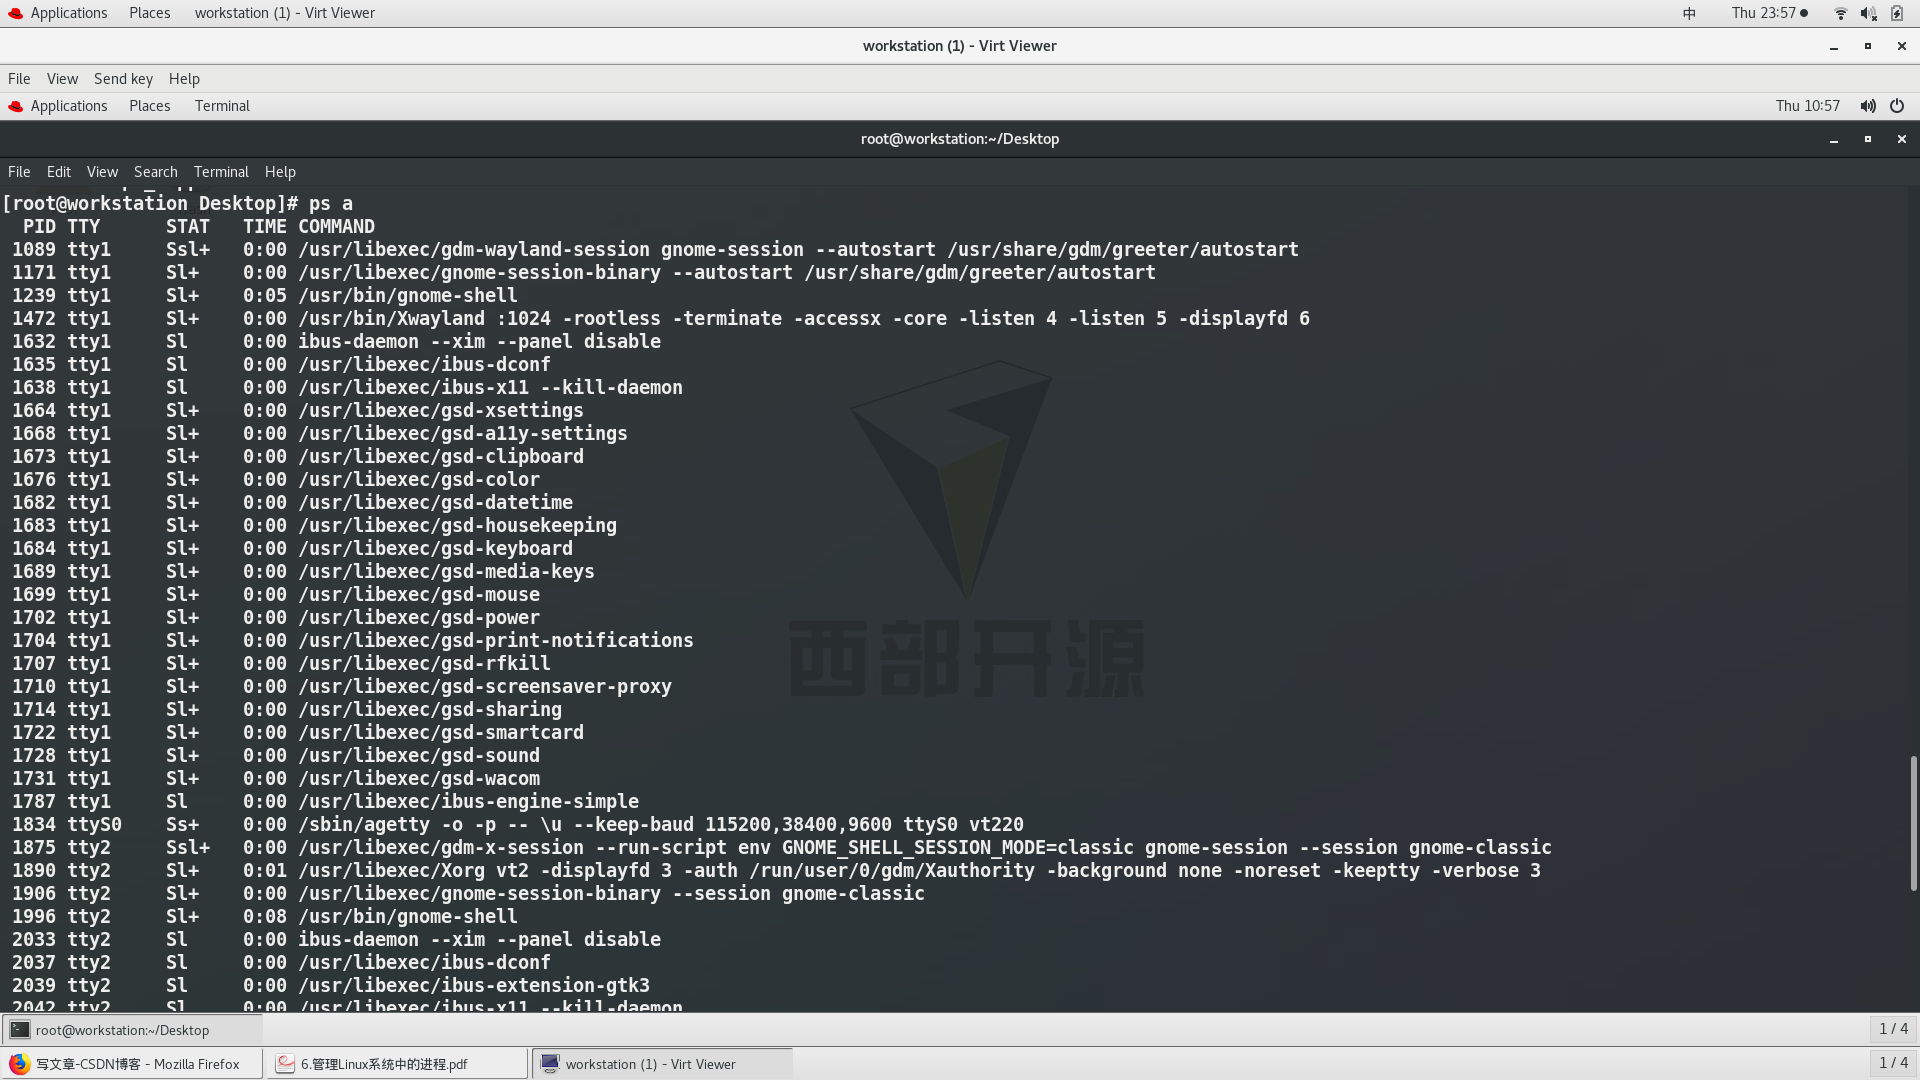Open the Virt Viewer View menu
The width and height of the screenshot is (1920, 1080).
[62, 79]
